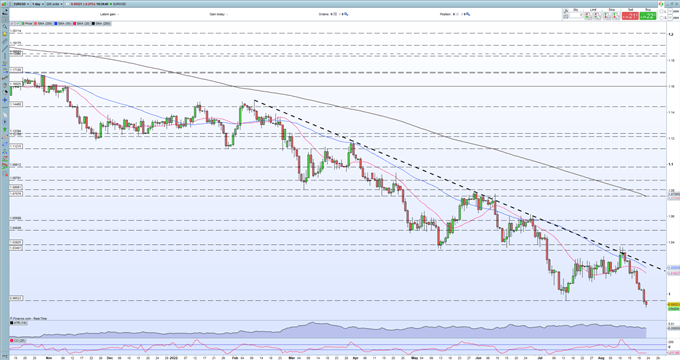Select the lower radio button near pips field
This screenshot has height=360, width=680.
pyautogui.click(x=661, y=18)
